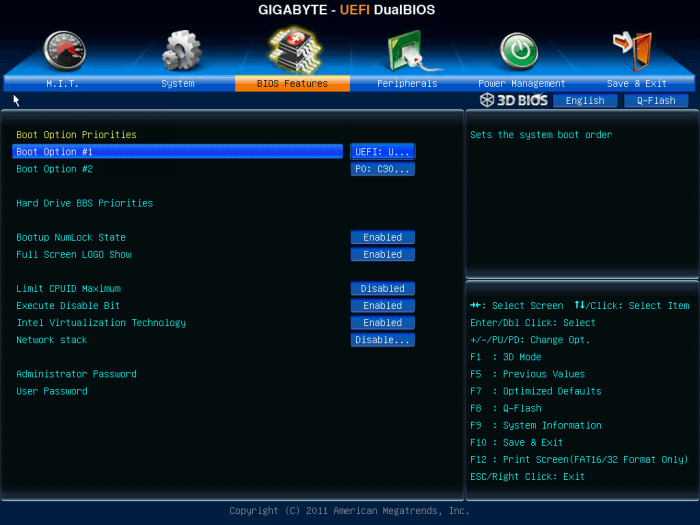700x525 pixels.
Task: Toggle Full Screen LOGO Show setting
Action: (382, 254)
